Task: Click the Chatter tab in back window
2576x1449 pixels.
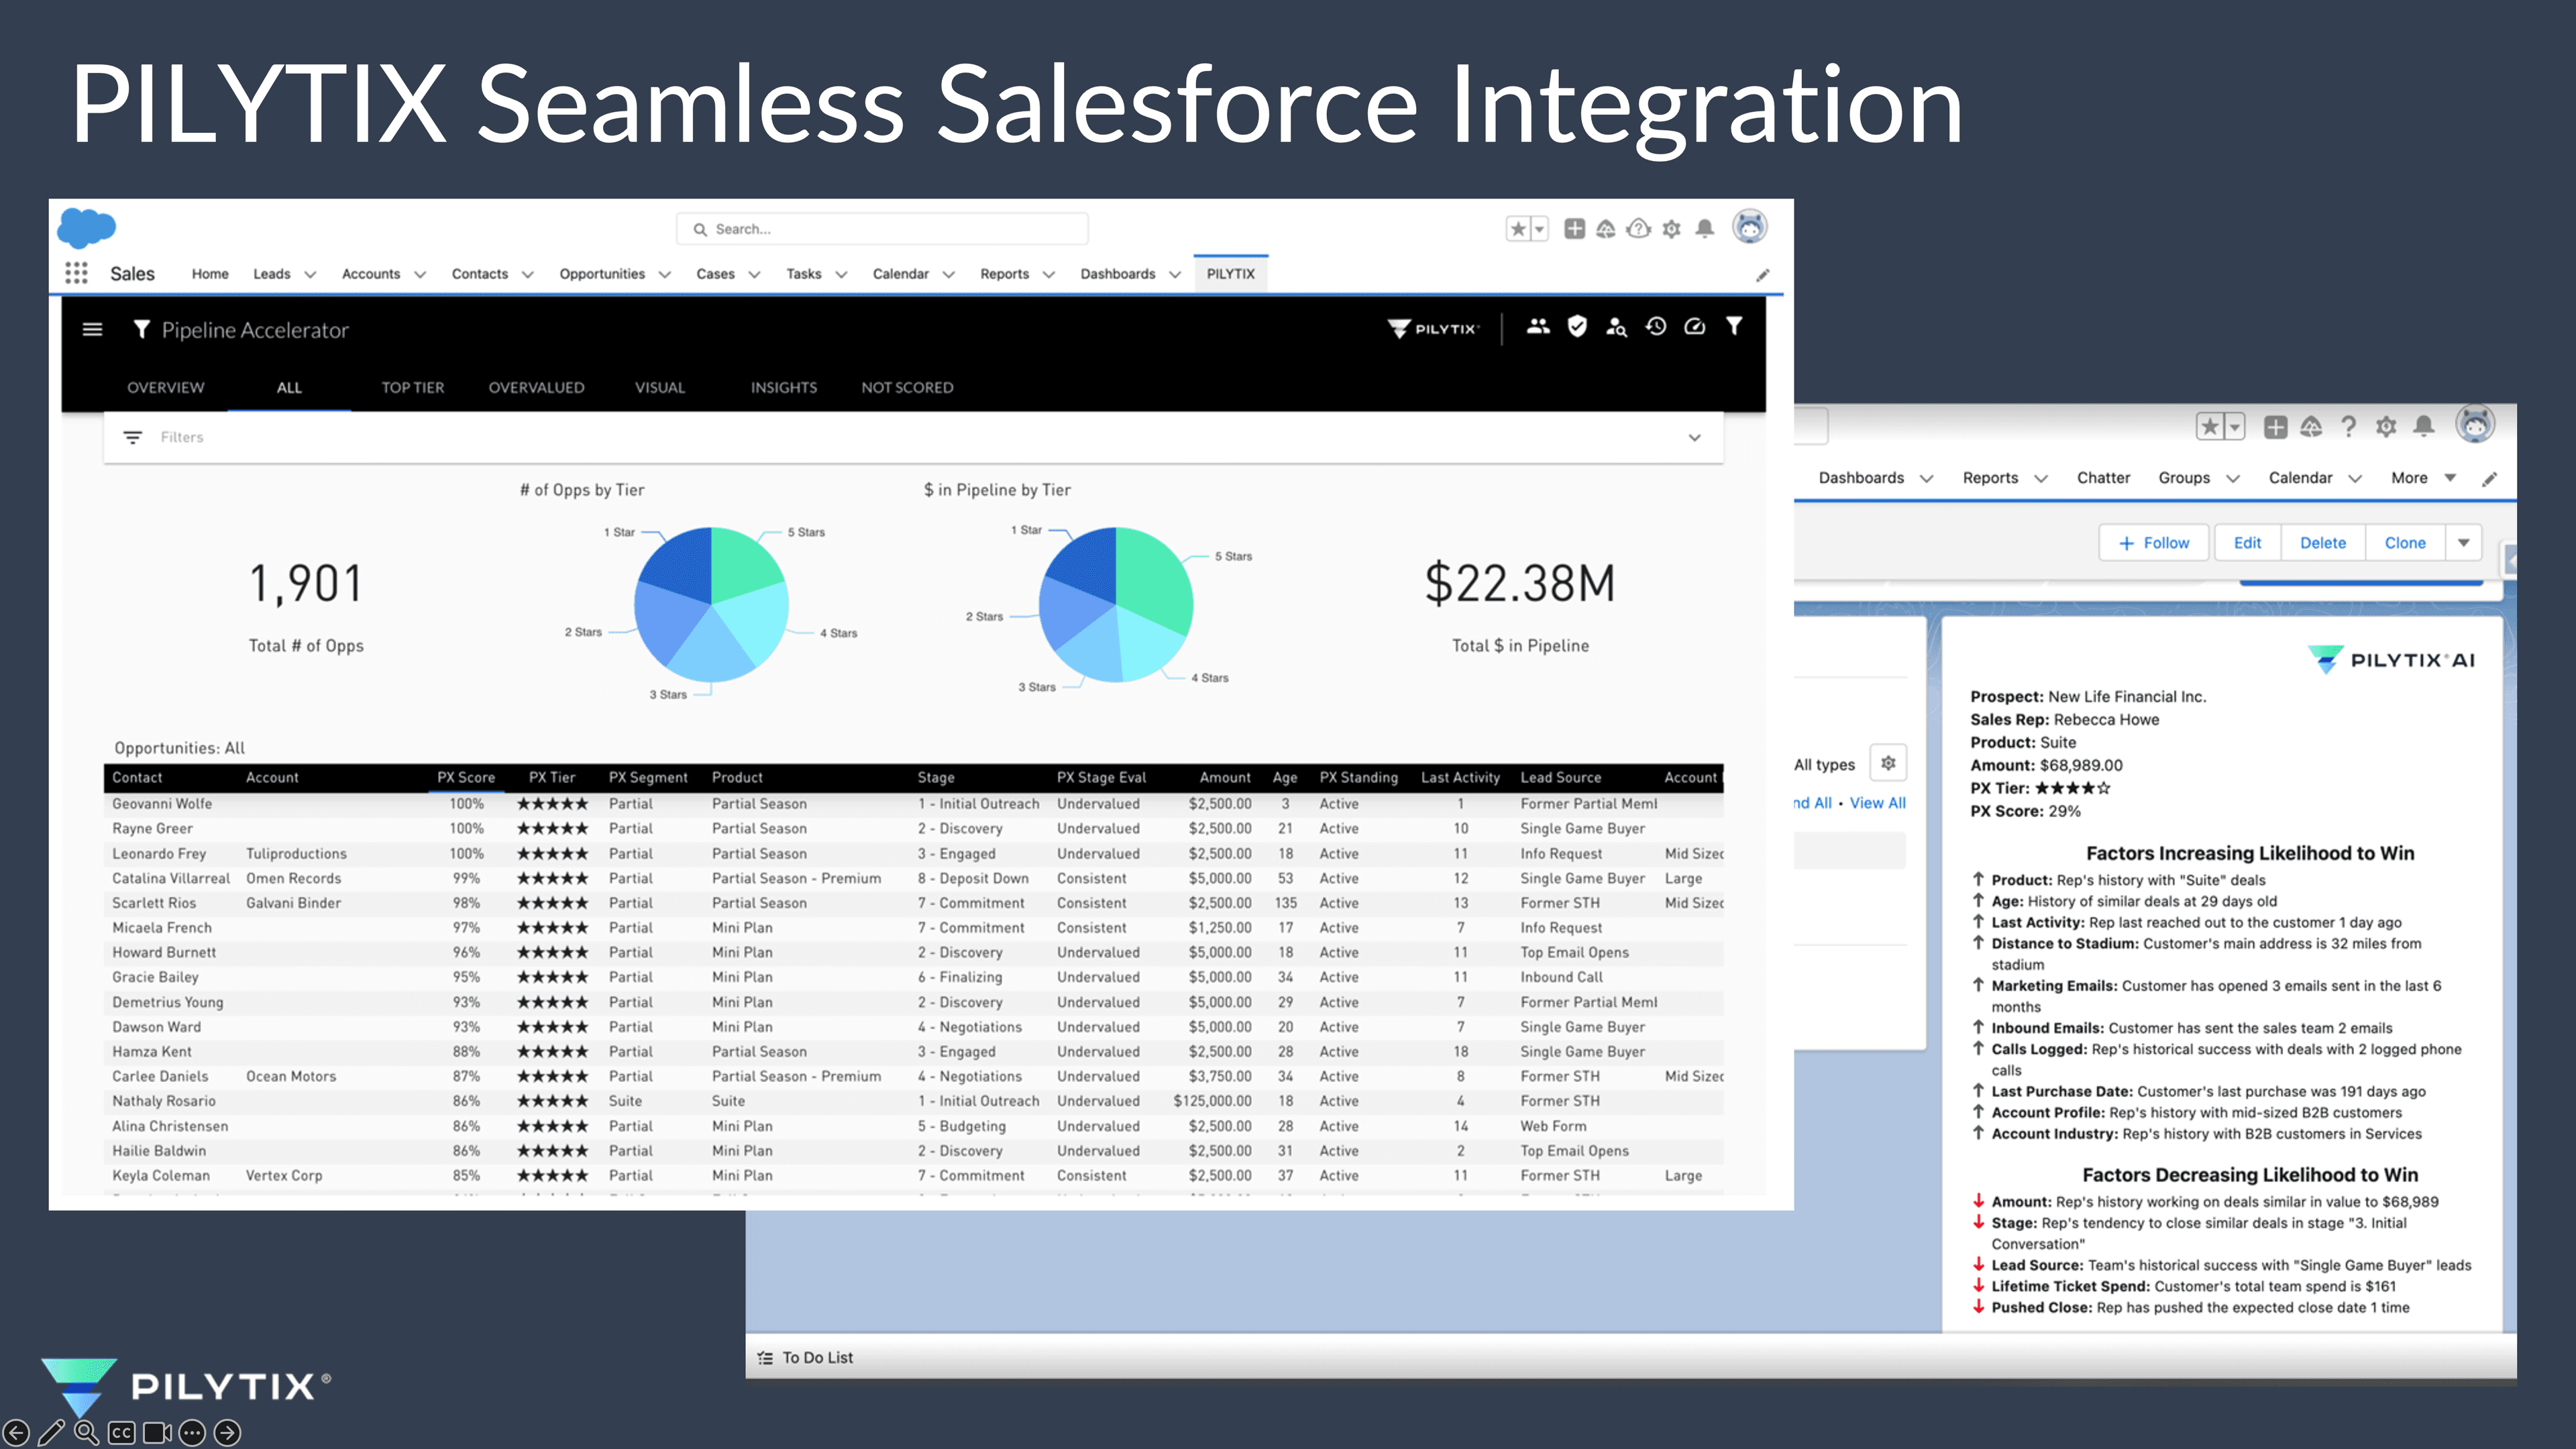Action: [2103, 478]
